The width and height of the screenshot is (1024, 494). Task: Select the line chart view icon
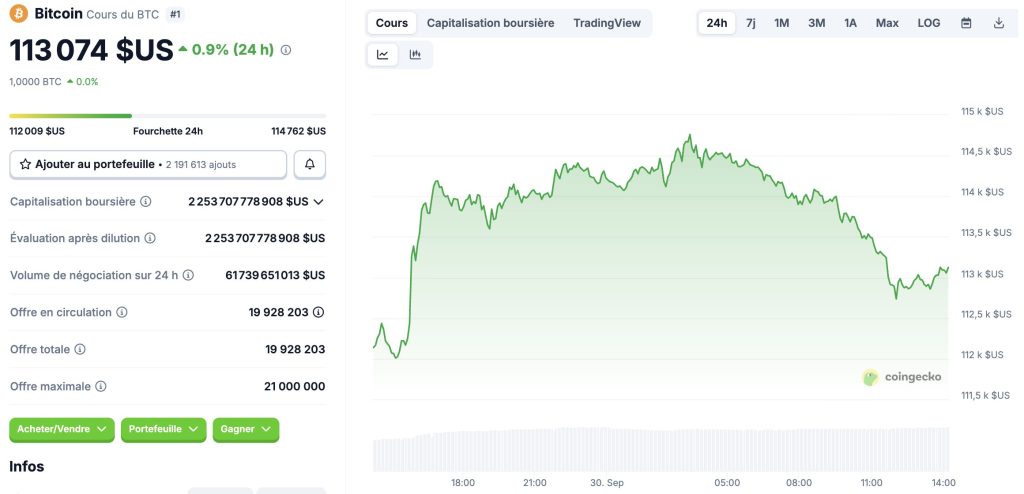click(383, 55)
